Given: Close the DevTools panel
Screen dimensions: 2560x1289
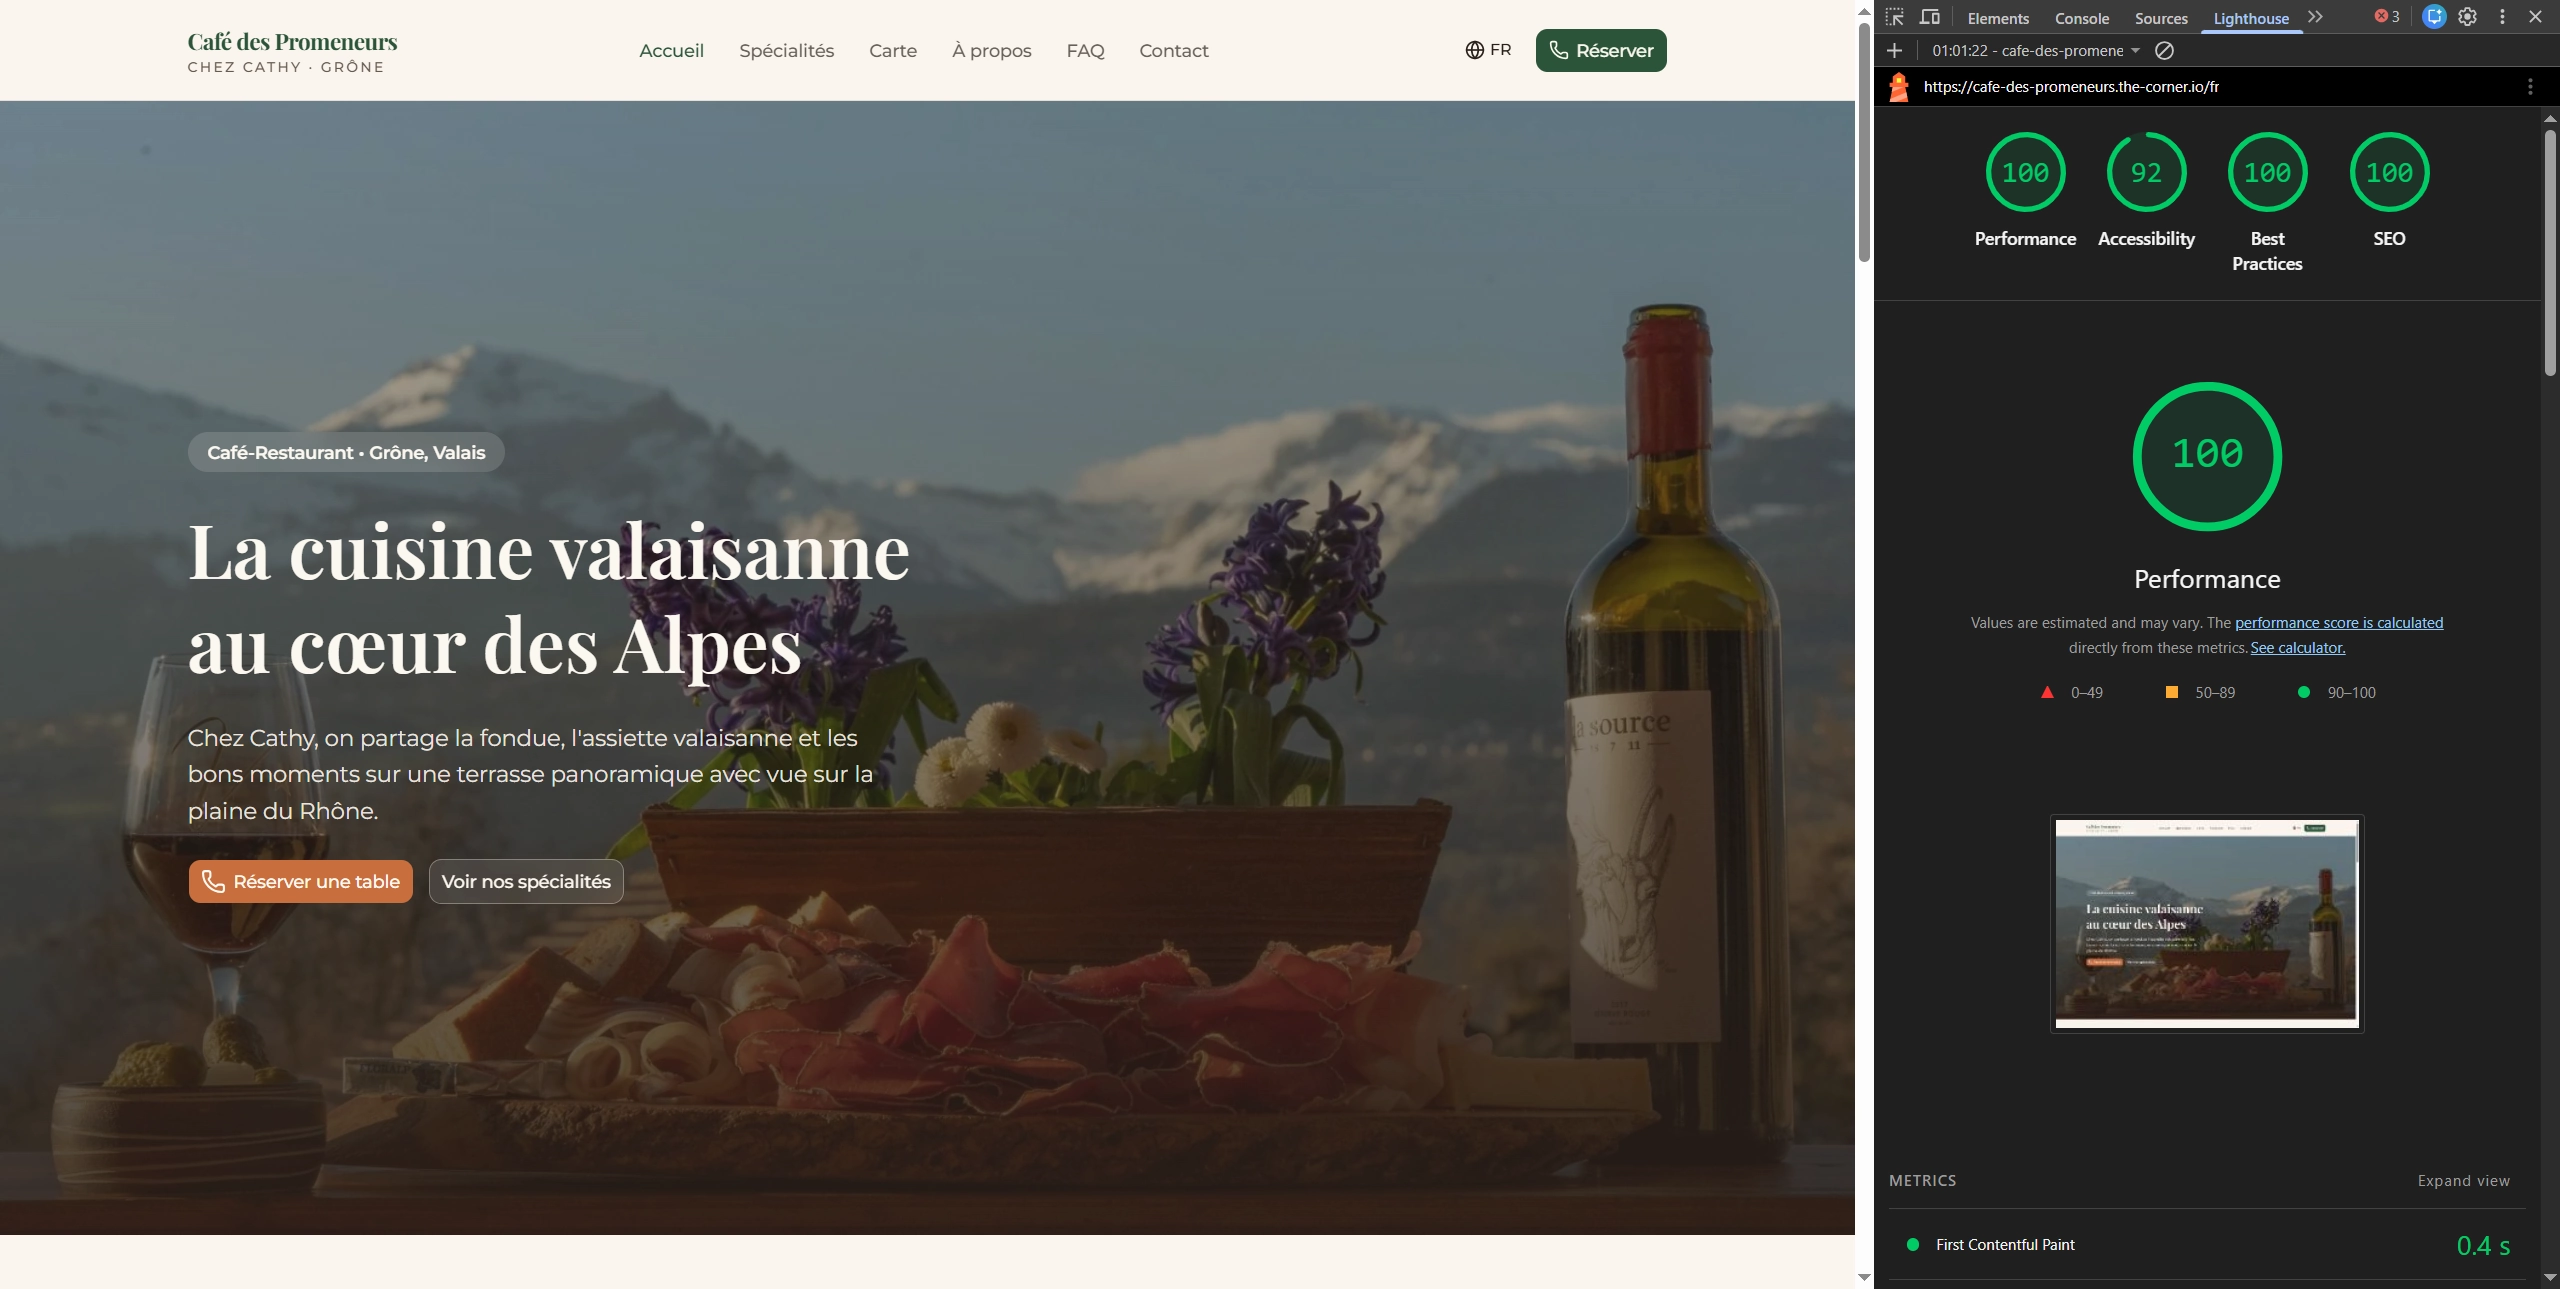Looking at the screenshot, I should coord(2535,17).
